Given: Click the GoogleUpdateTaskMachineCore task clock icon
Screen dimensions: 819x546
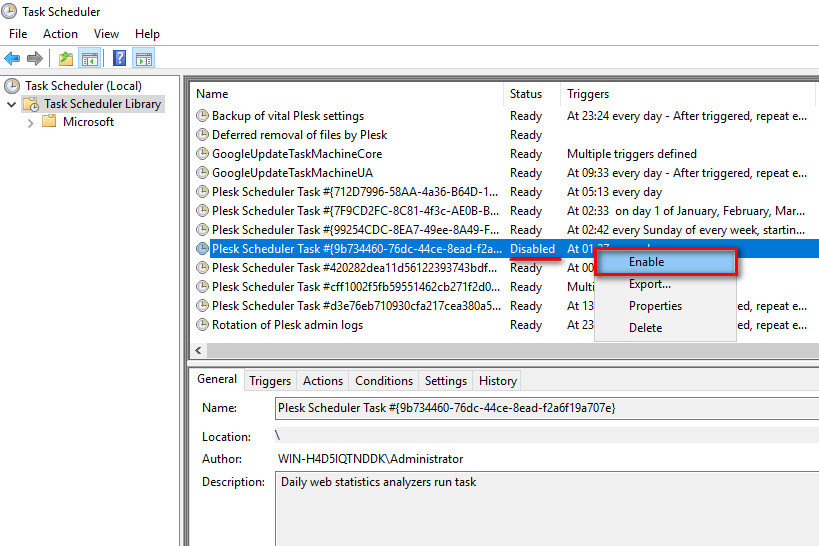Looking at the screenshot, I should [203, 154].
